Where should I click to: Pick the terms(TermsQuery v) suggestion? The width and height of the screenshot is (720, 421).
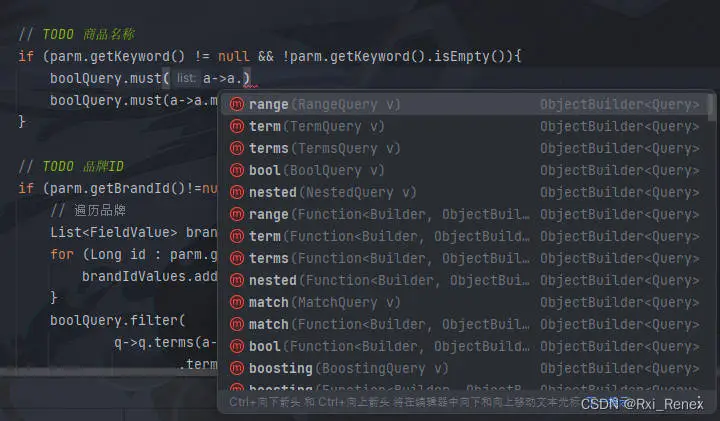pos(465,148)
